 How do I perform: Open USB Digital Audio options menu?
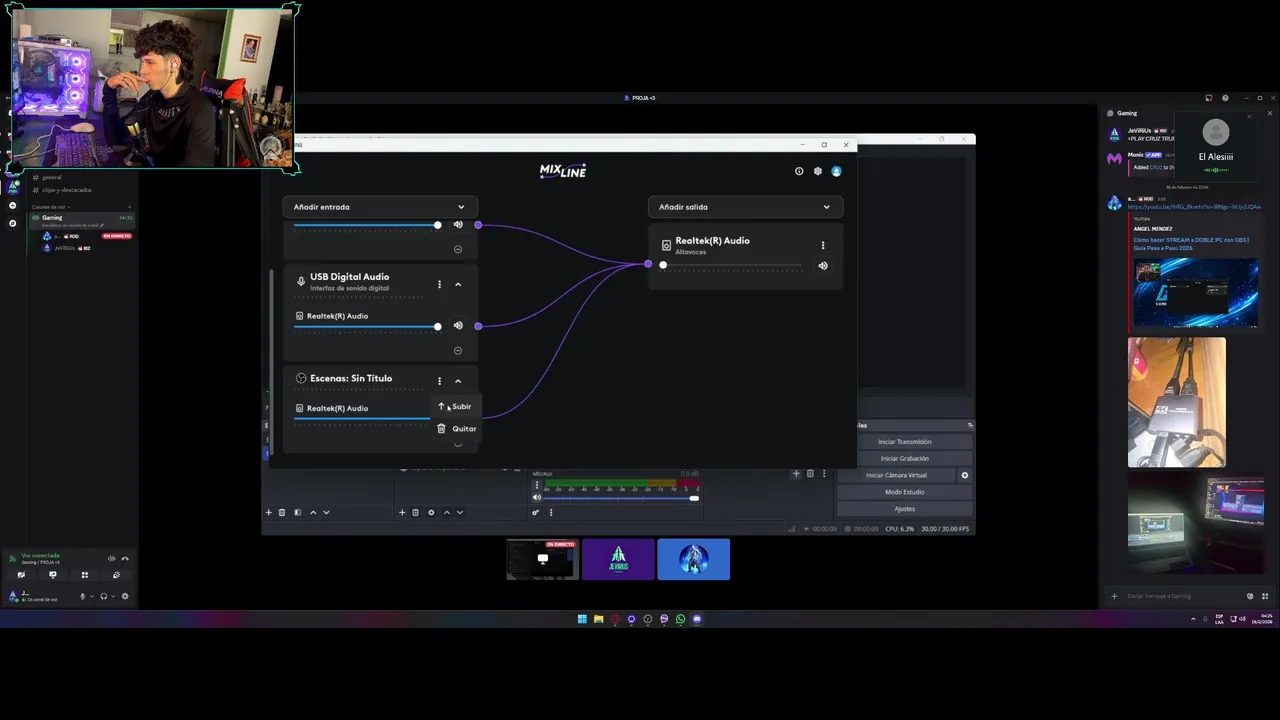click(x=439, y=285)
